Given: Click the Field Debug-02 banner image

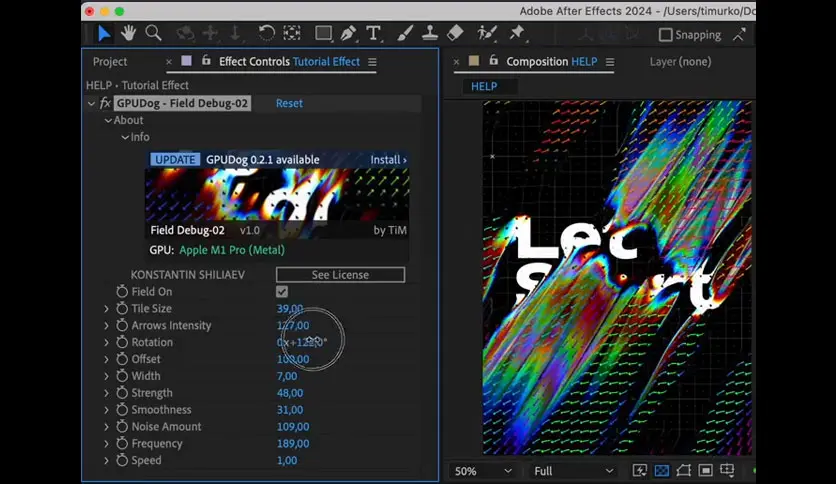Looking at the screenshot, I should click(277, 195).
